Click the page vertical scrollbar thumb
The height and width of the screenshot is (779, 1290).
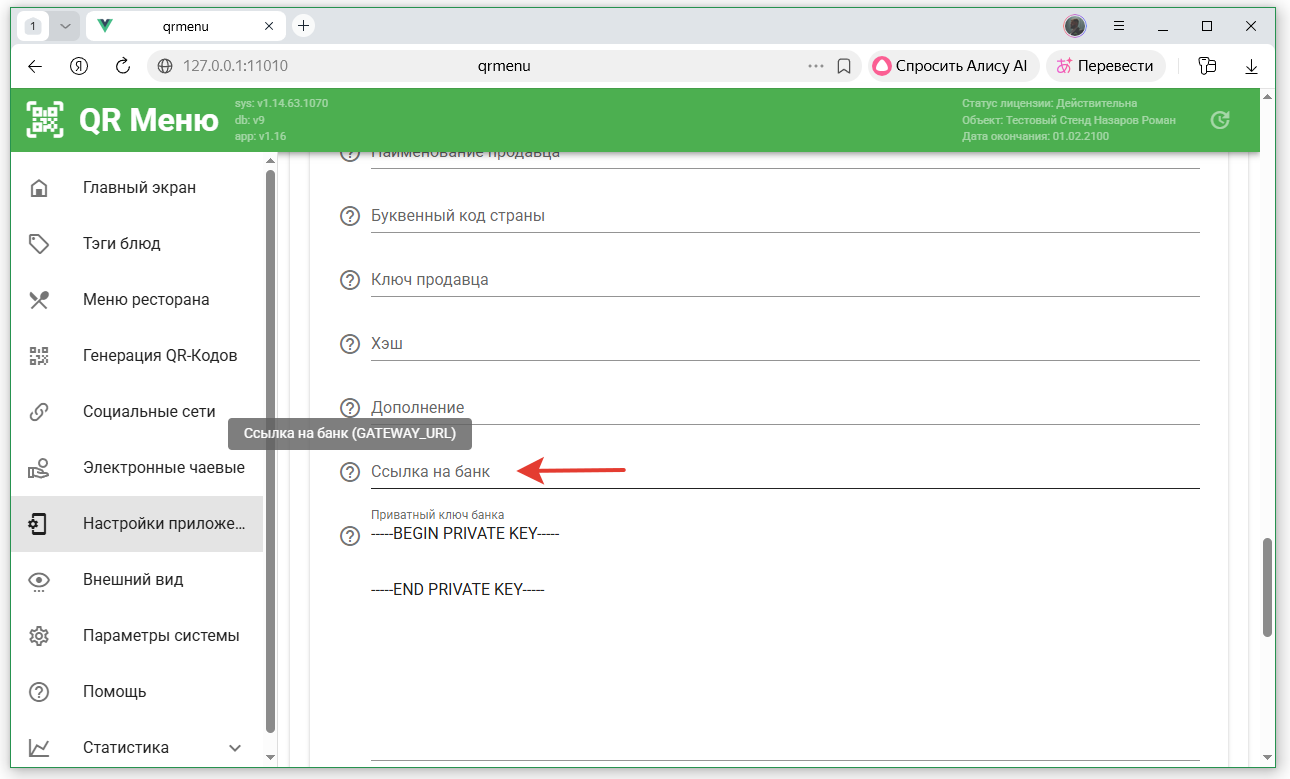click(1267, 587)
